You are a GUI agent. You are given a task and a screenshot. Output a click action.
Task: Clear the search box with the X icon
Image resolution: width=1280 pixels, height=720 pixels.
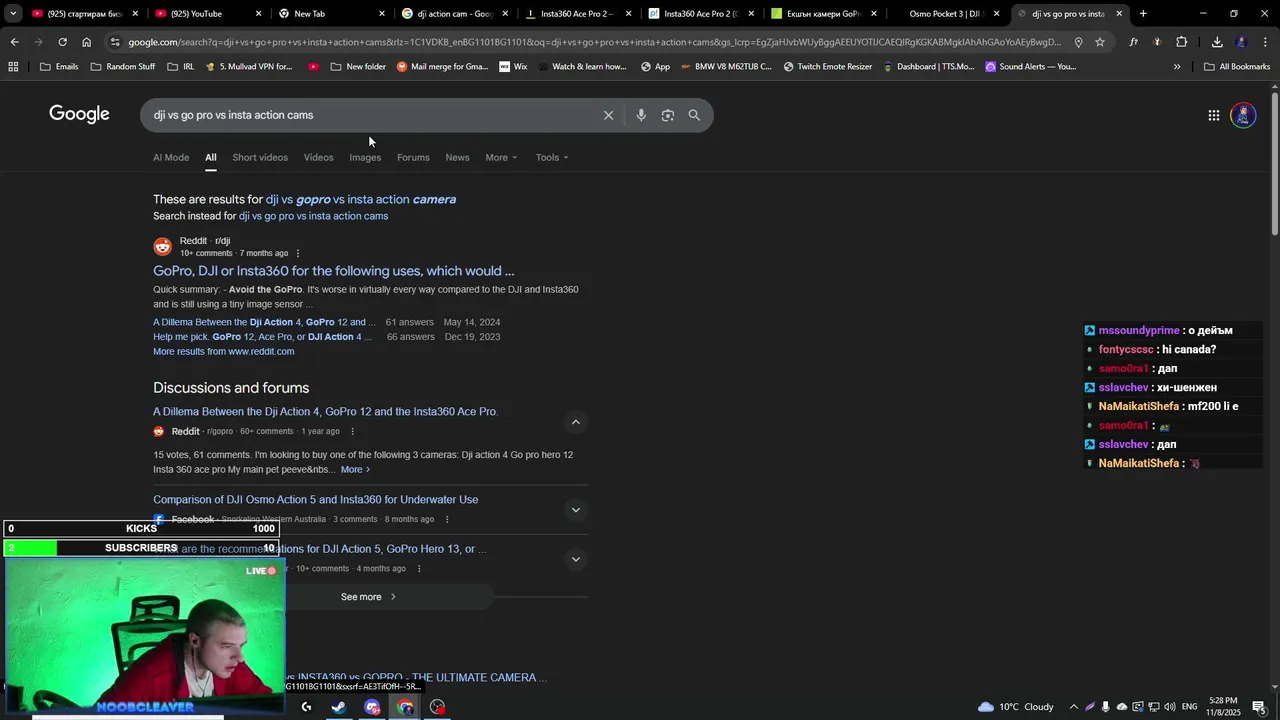pos(608,115)
